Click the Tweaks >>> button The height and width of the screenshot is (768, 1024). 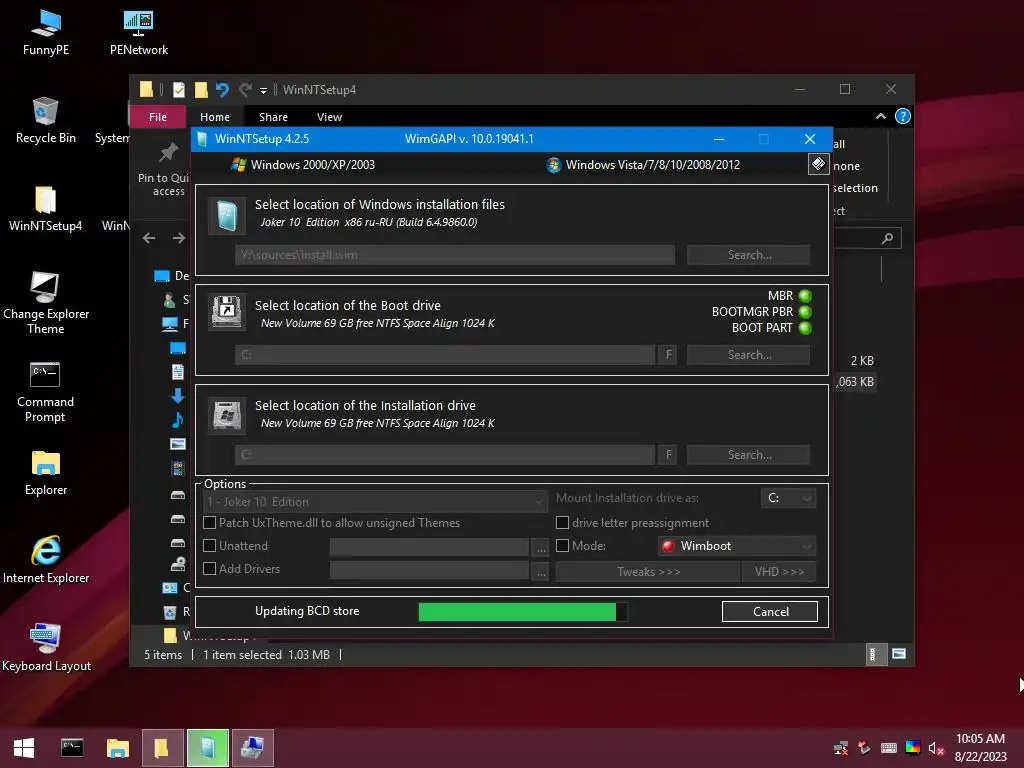[648, 571]
